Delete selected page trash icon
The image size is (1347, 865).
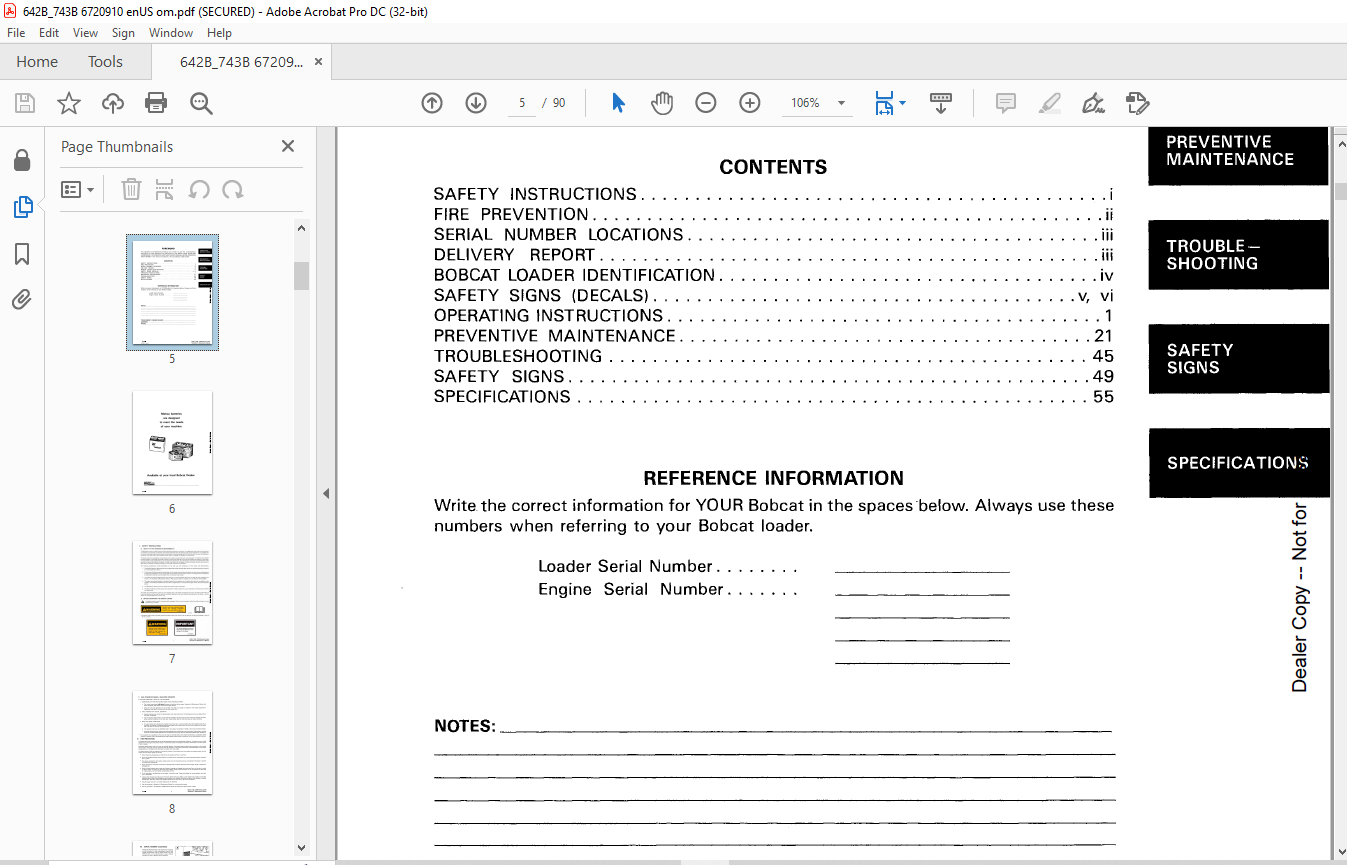tap(131, 190)
